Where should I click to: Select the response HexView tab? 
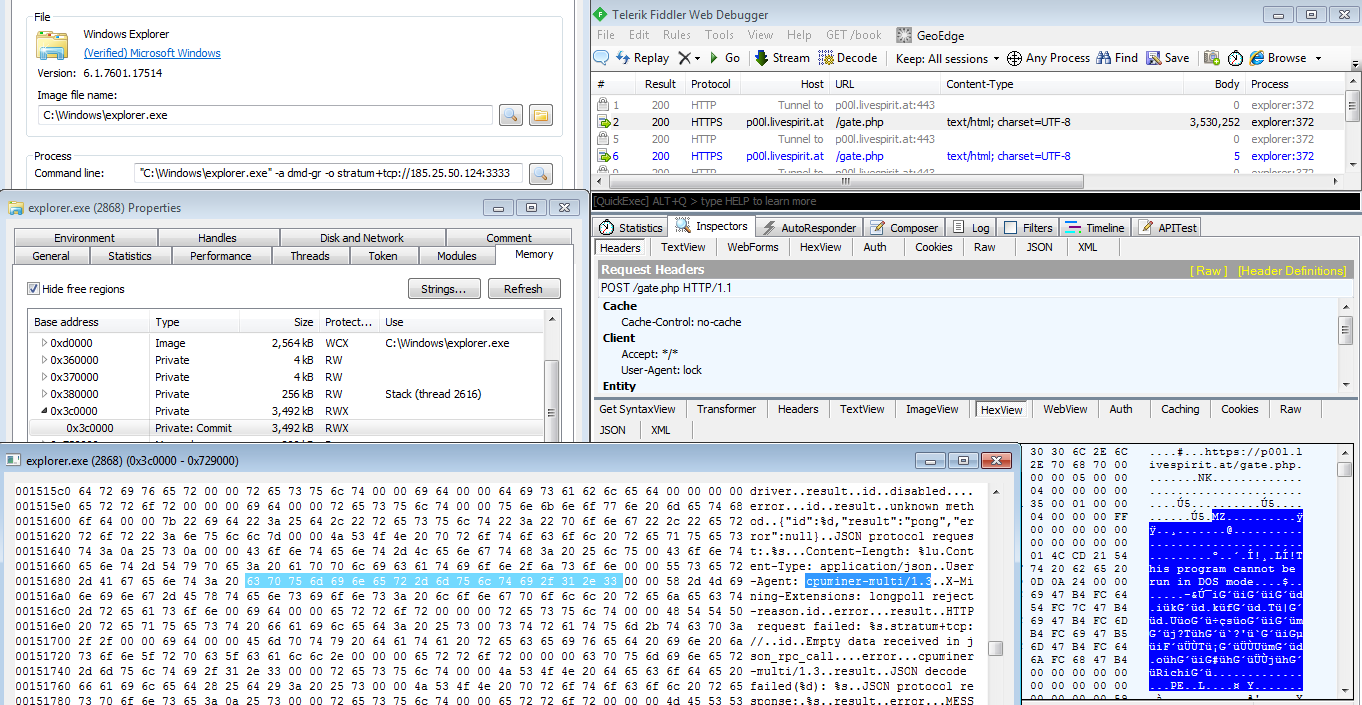pyautogui.click(x=1001, y=409)
